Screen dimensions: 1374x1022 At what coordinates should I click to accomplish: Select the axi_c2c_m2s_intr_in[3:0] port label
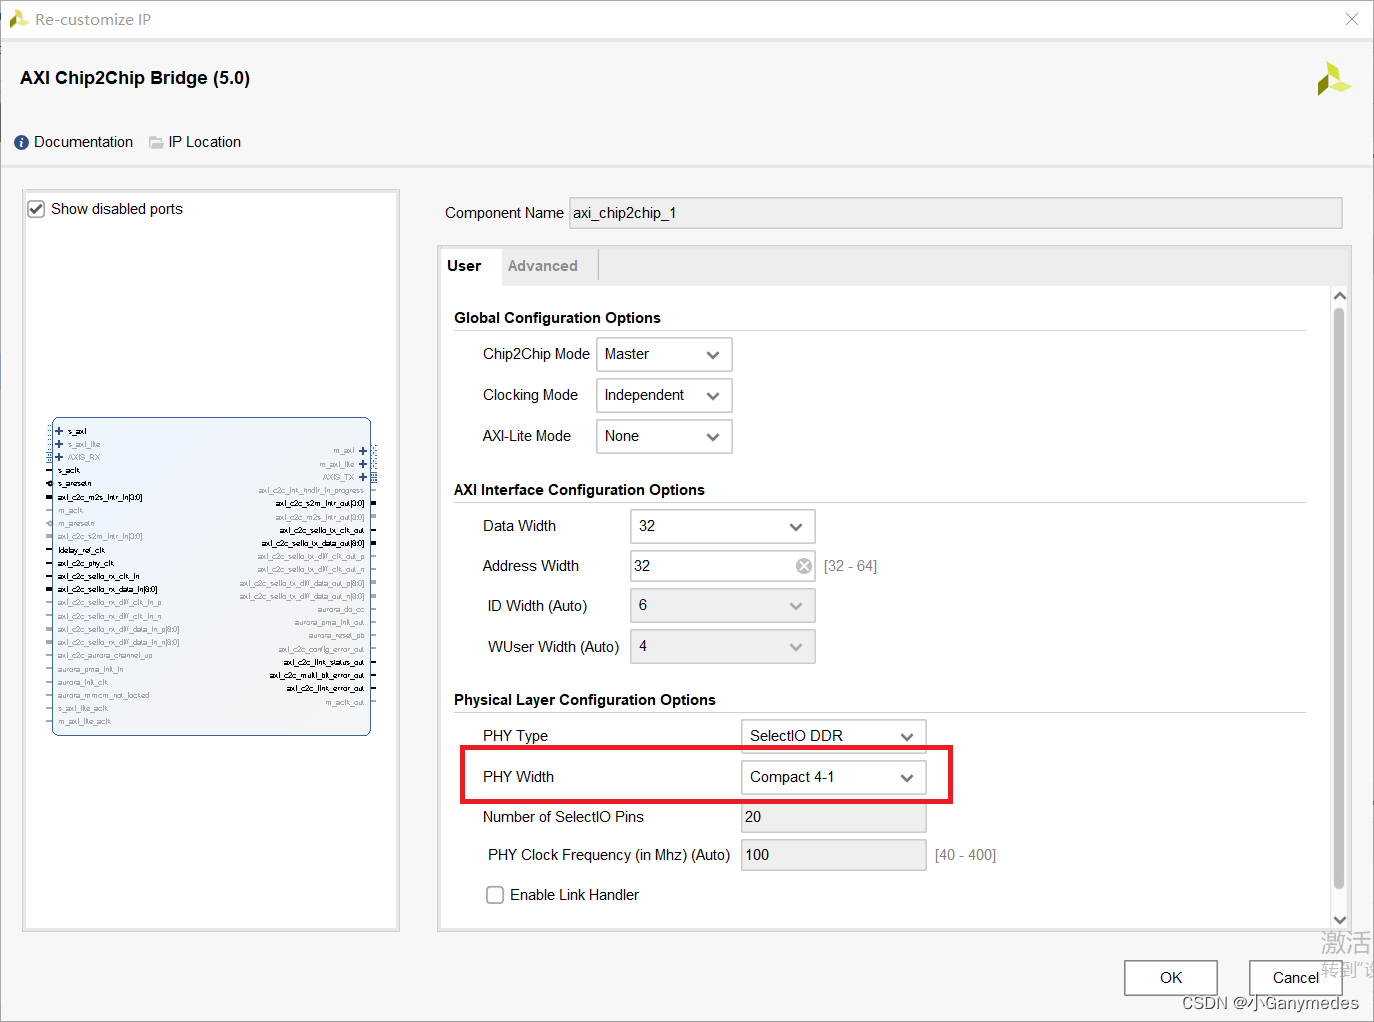point(100,497)
